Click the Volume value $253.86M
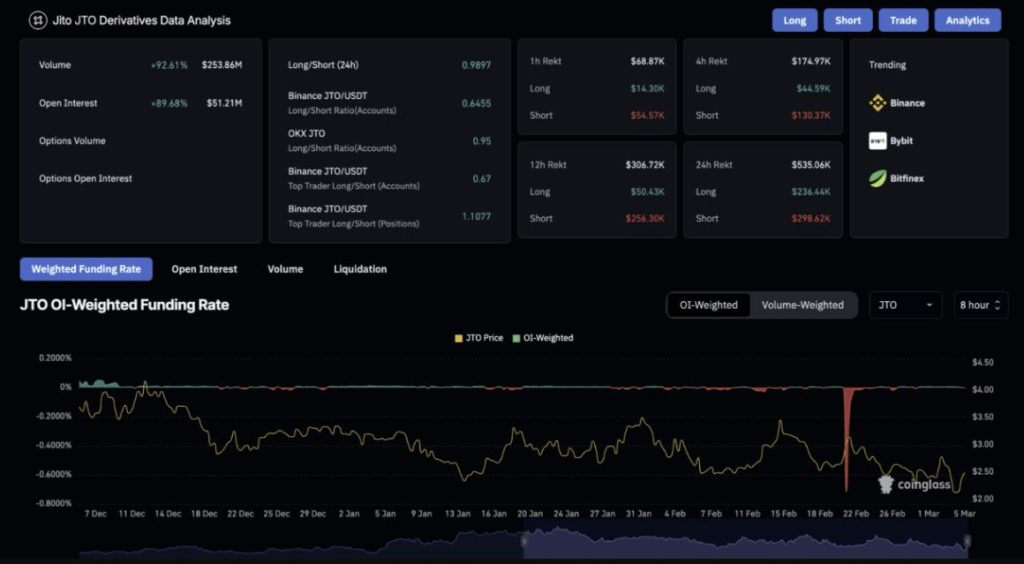The width and height of the screenshot is (1024, 564). click(222, 65)
